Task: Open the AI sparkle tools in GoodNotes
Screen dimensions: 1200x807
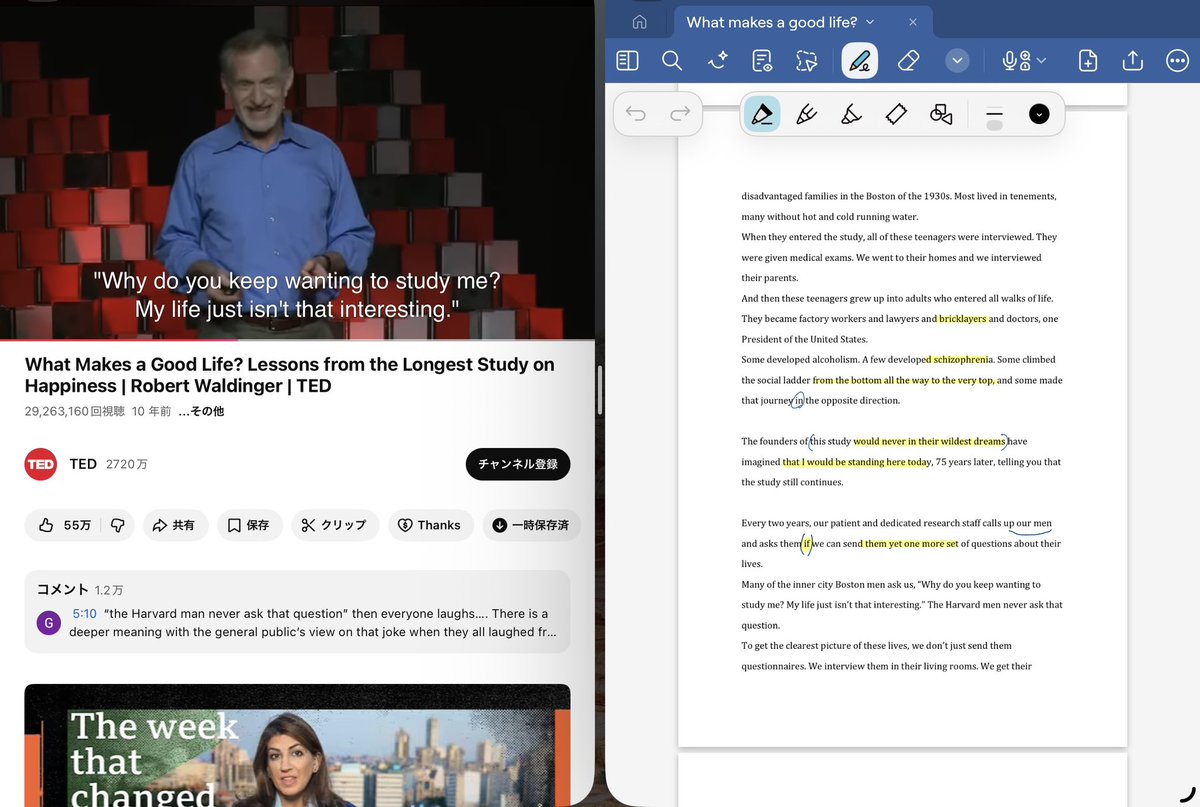Action: pyautogui.click(x=717, y=61)
